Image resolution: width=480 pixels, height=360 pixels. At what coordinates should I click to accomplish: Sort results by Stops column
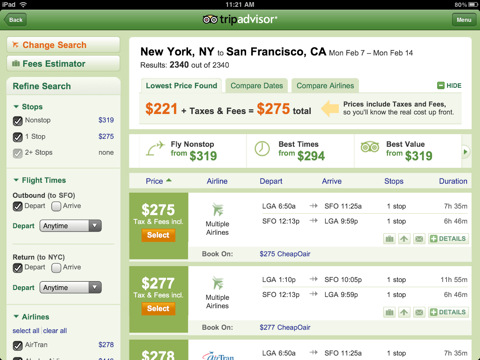[x=394, y=181]
